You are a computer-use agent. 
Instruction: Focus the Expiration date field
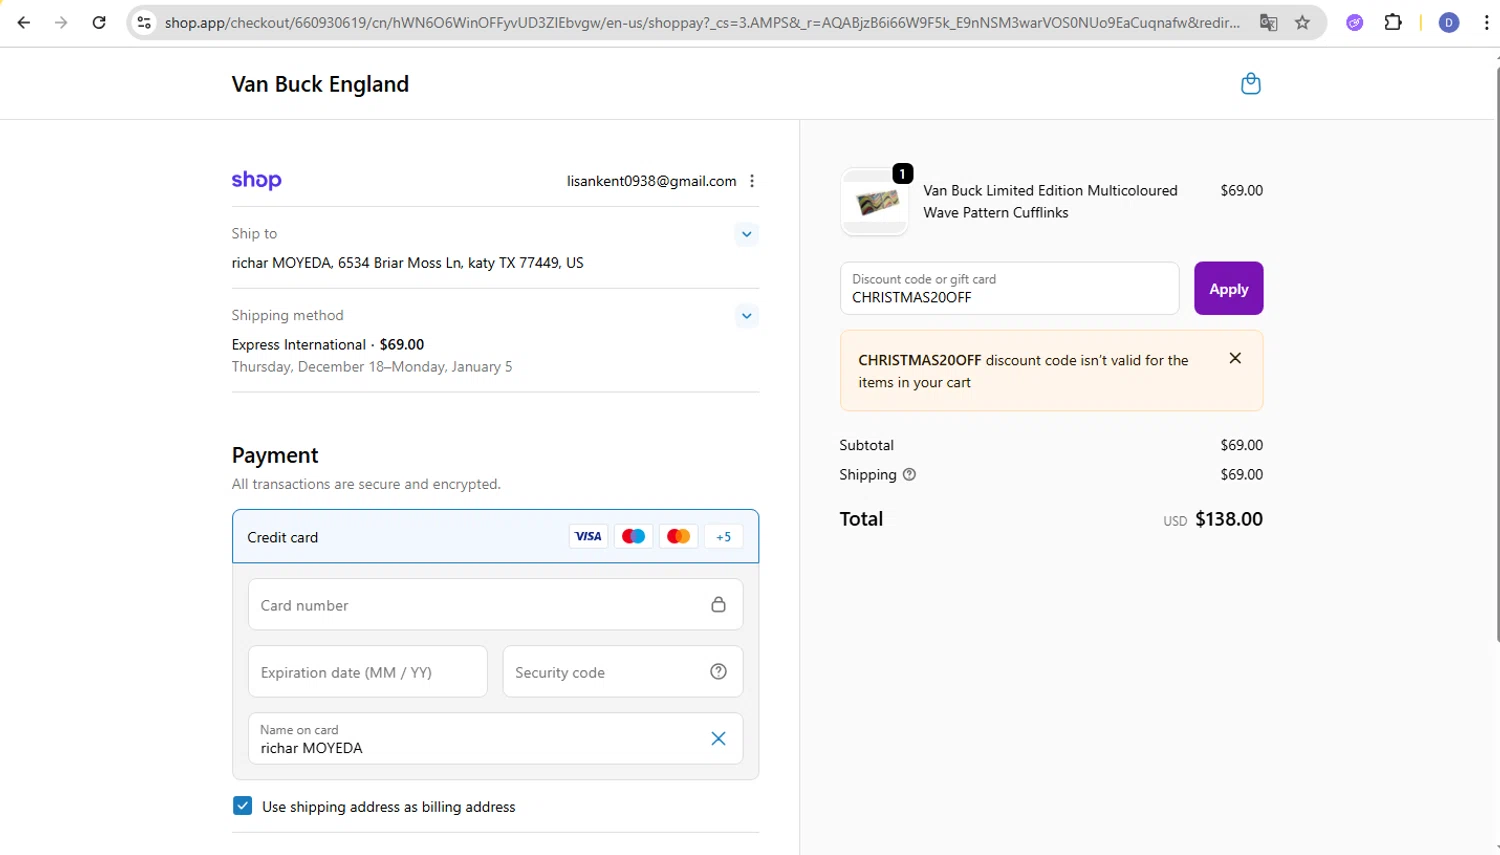367,672
